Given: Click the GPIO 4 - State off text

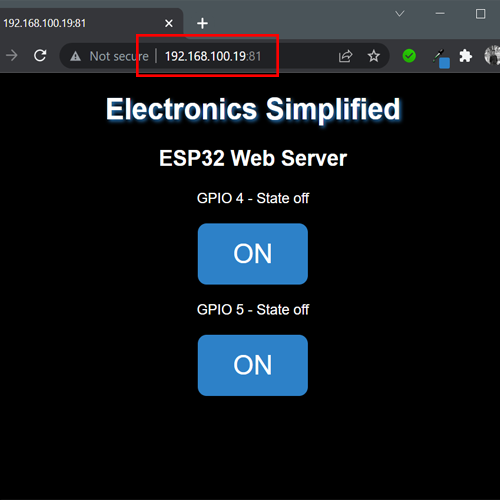Looking at the screenshot, I should [x=253, y=198].
